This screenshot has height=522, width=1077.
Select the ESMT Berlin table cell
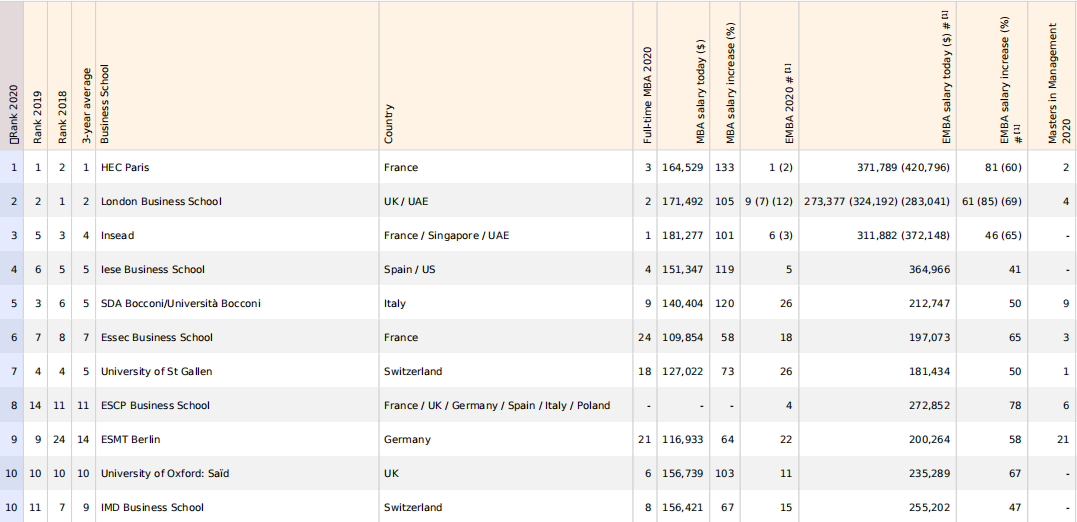[130, 439]
